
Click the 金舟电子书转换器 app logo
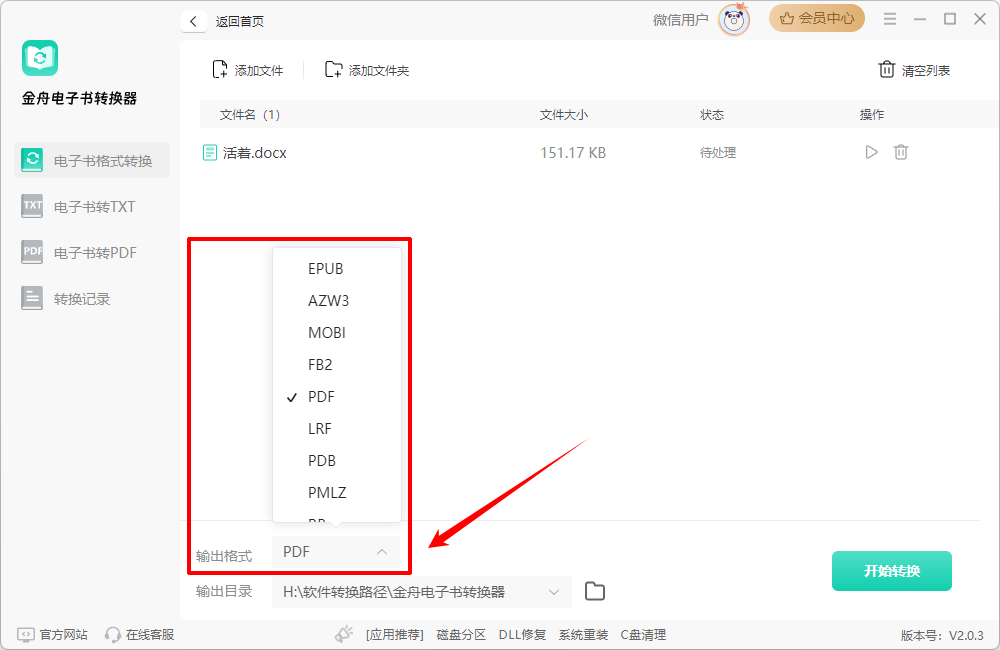[40, 58]
